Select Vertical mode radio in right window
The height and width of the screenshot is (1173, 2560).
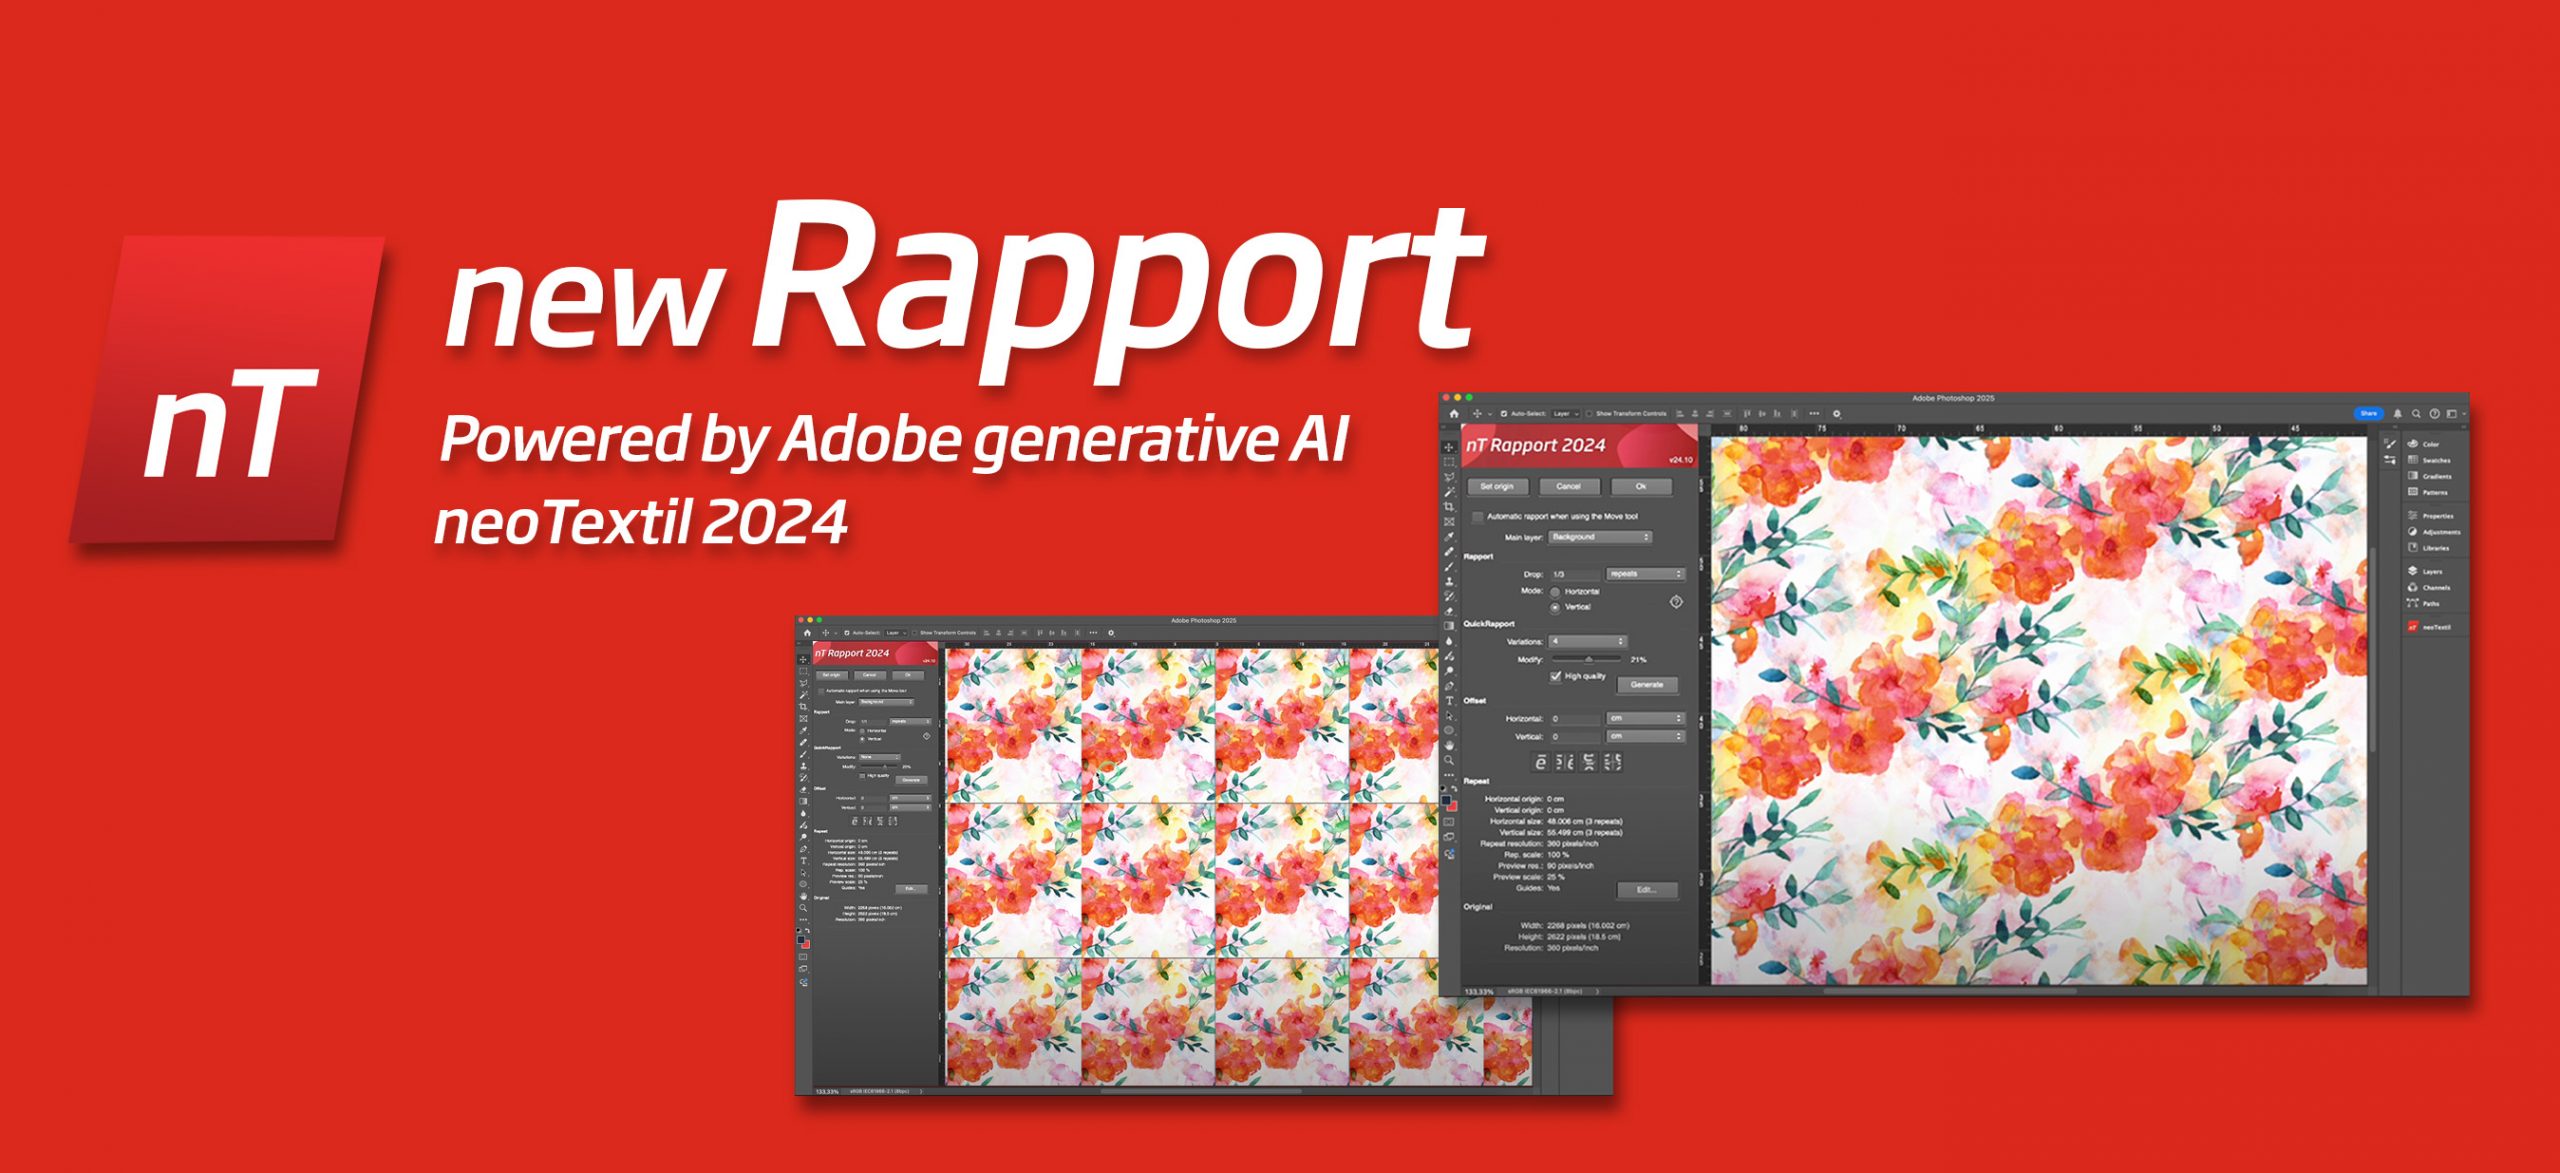pos(1555,607)
